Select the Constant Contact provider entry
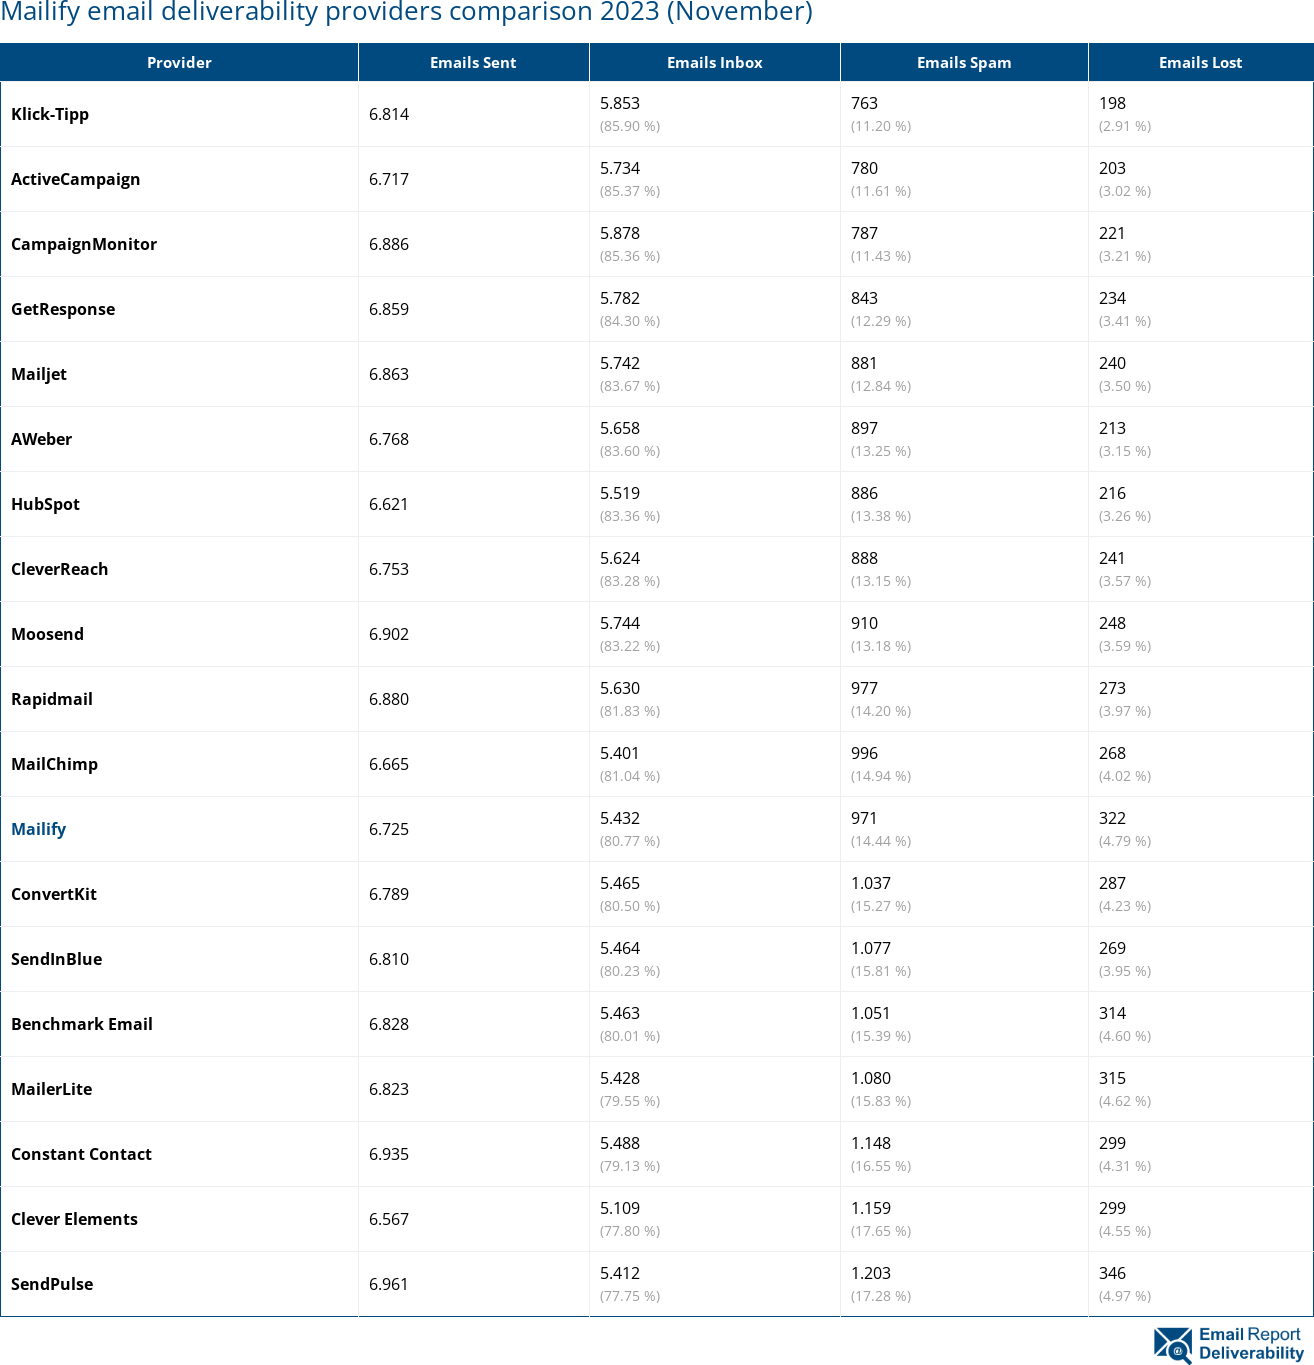 pyautogui.click(x=81, y=1154)
